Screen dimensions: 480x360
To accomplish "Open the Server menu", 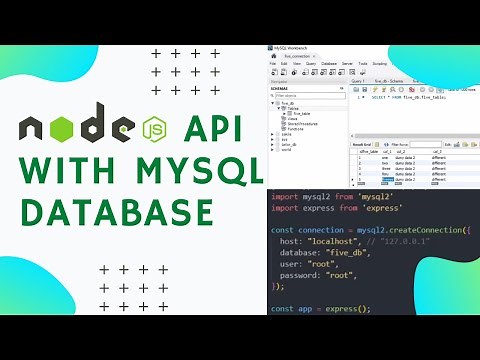I will [x=347, y=63].
